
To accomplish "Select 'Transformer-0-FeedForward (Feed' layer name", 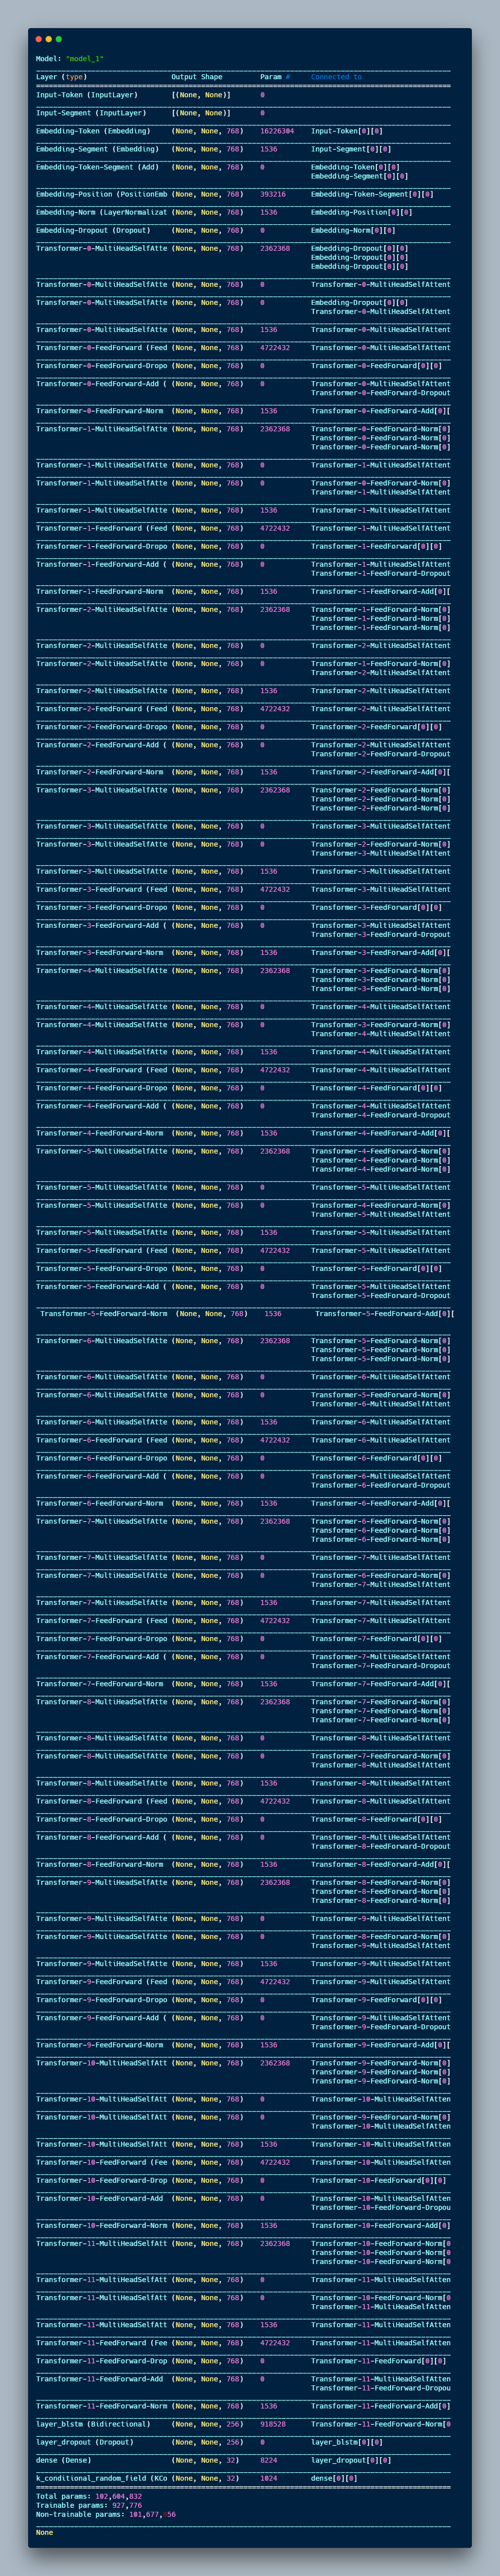I will 102,348.
